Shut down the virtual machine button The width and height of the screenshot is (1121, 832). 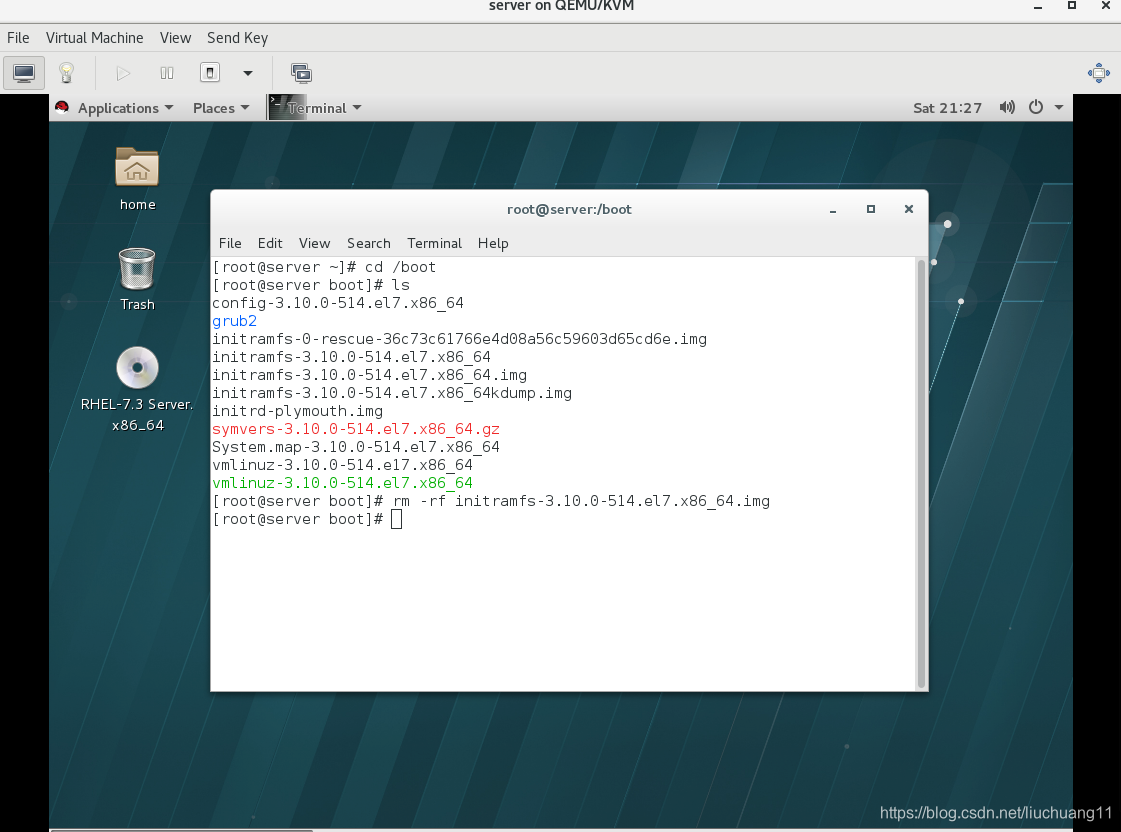[x=209, y=73]
